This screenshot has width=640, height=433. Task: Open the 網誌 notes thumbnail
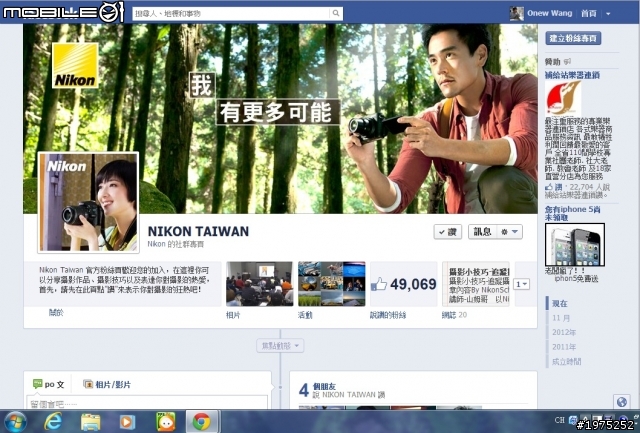(x=476, y=284)
